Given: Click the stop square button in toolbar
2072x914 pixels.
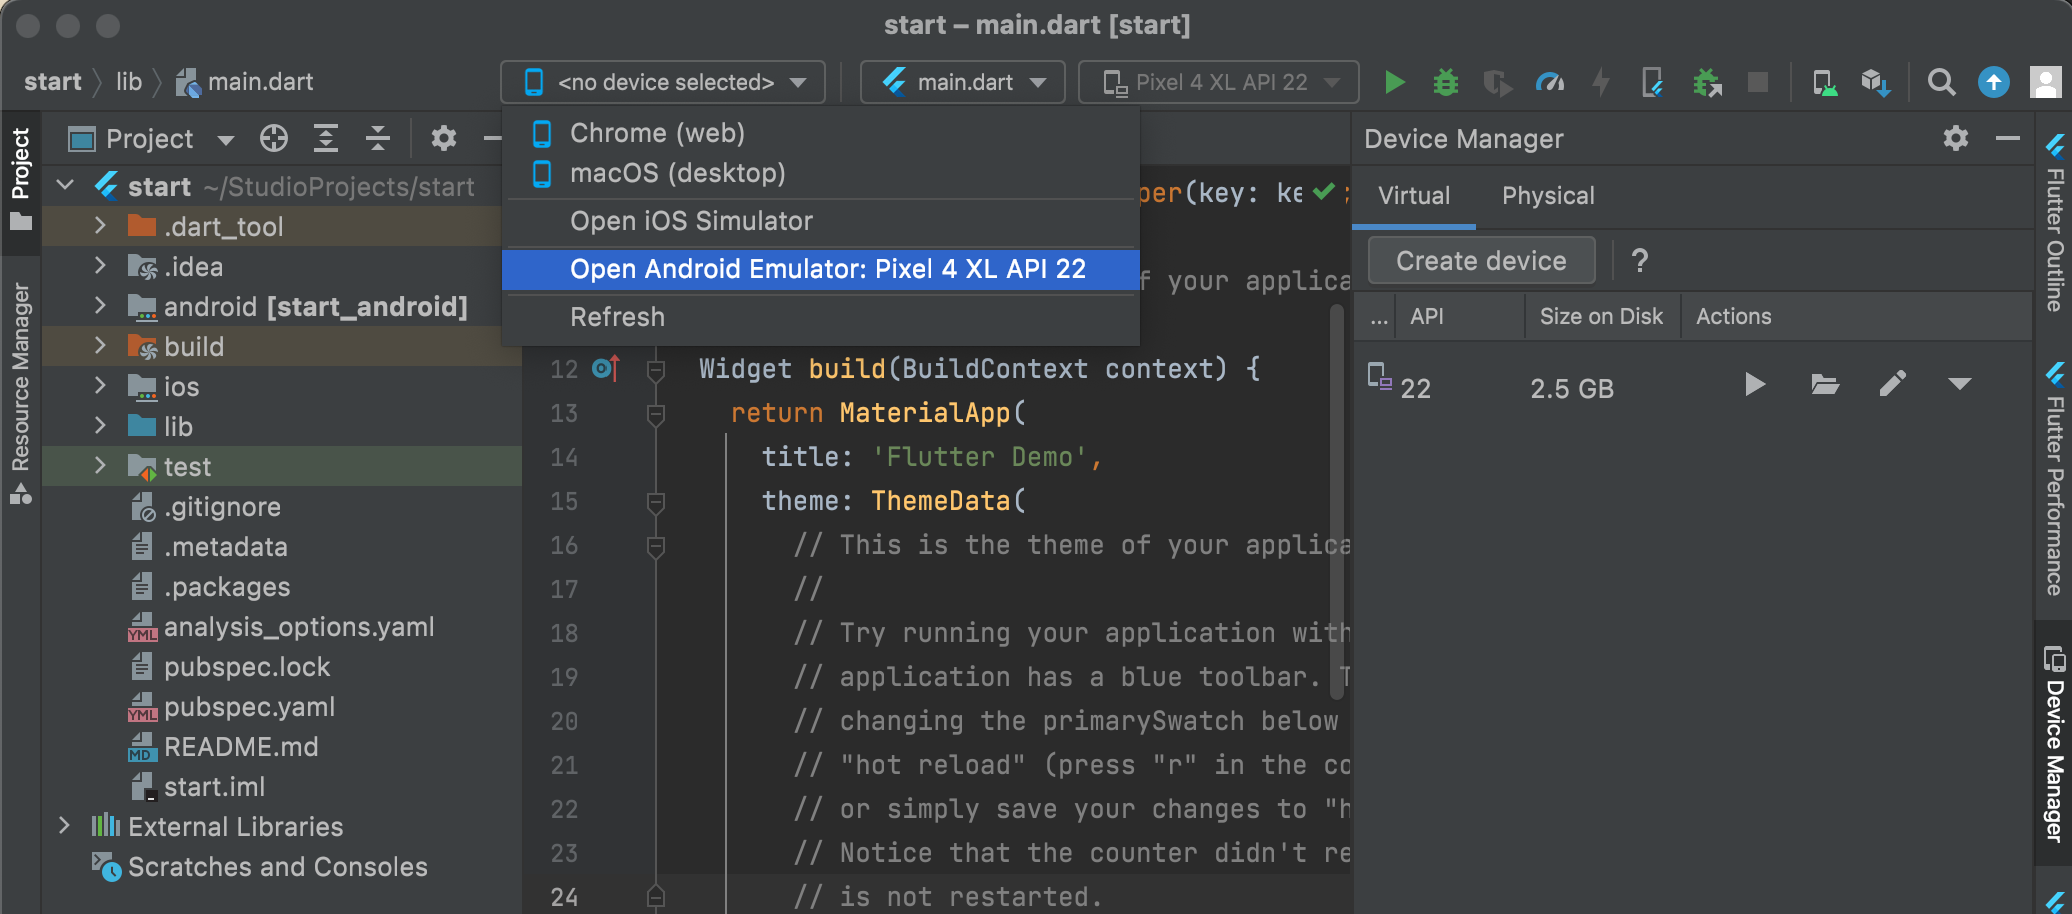Looking at the screenshot, I should pyautogui.click(x=1758, y=82).
